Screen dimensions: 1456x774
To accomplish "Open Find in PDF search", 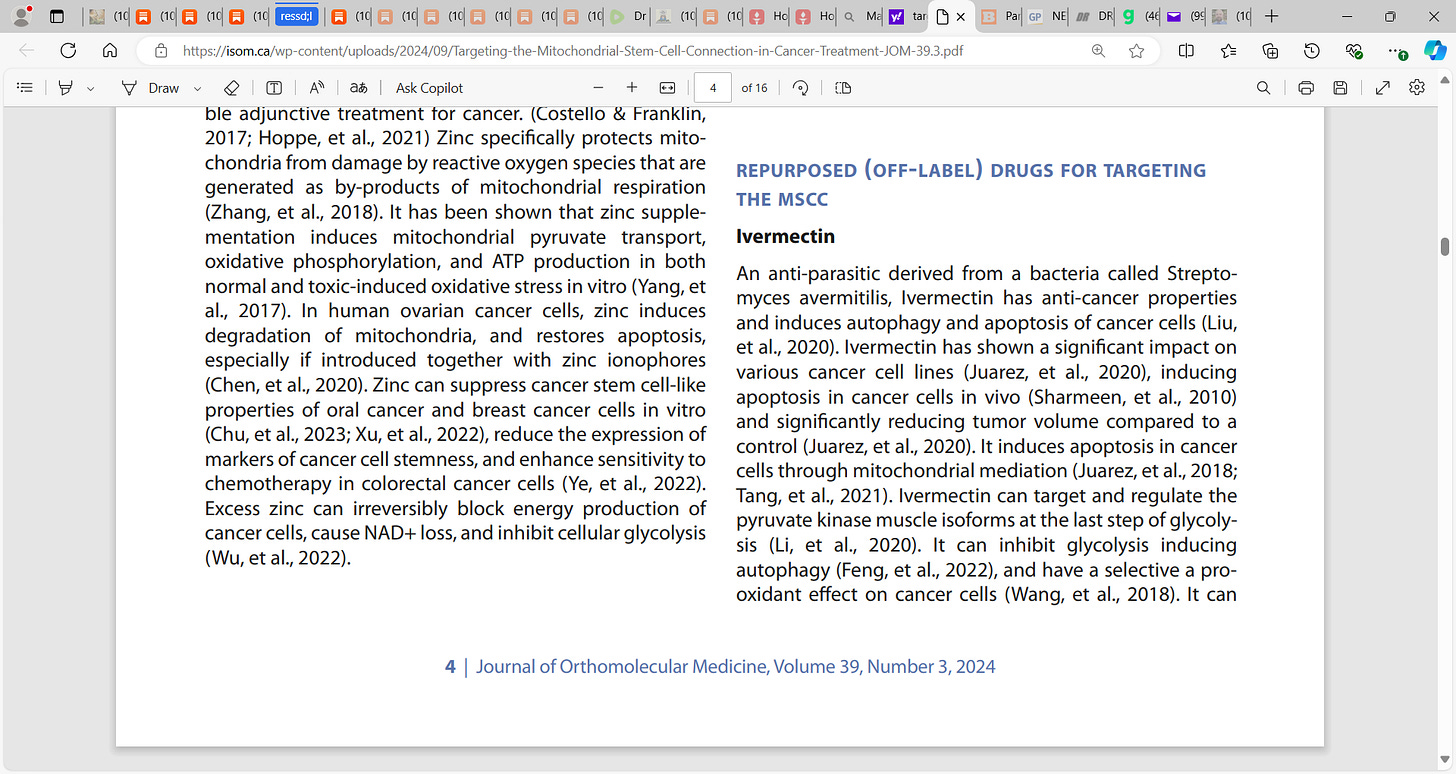I will [1264, 88].
